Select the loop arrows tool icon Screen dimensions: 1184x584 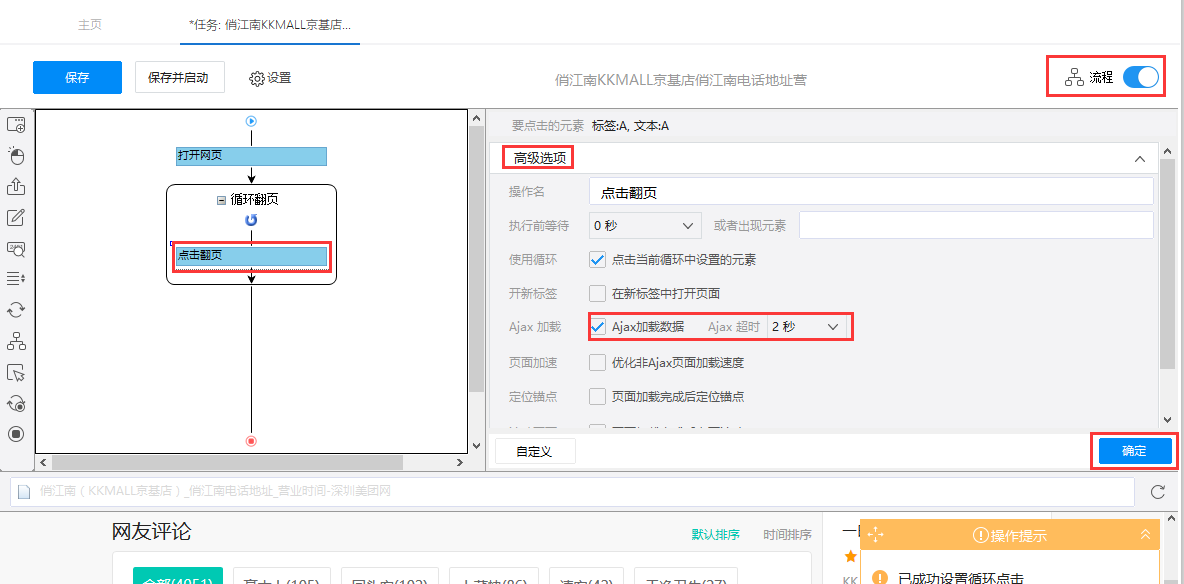(x=16, y=310)
